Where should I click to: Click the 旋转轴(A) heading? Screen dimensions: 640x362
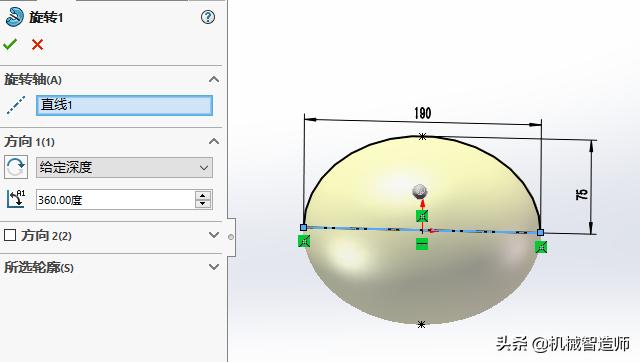click(33, 80)
